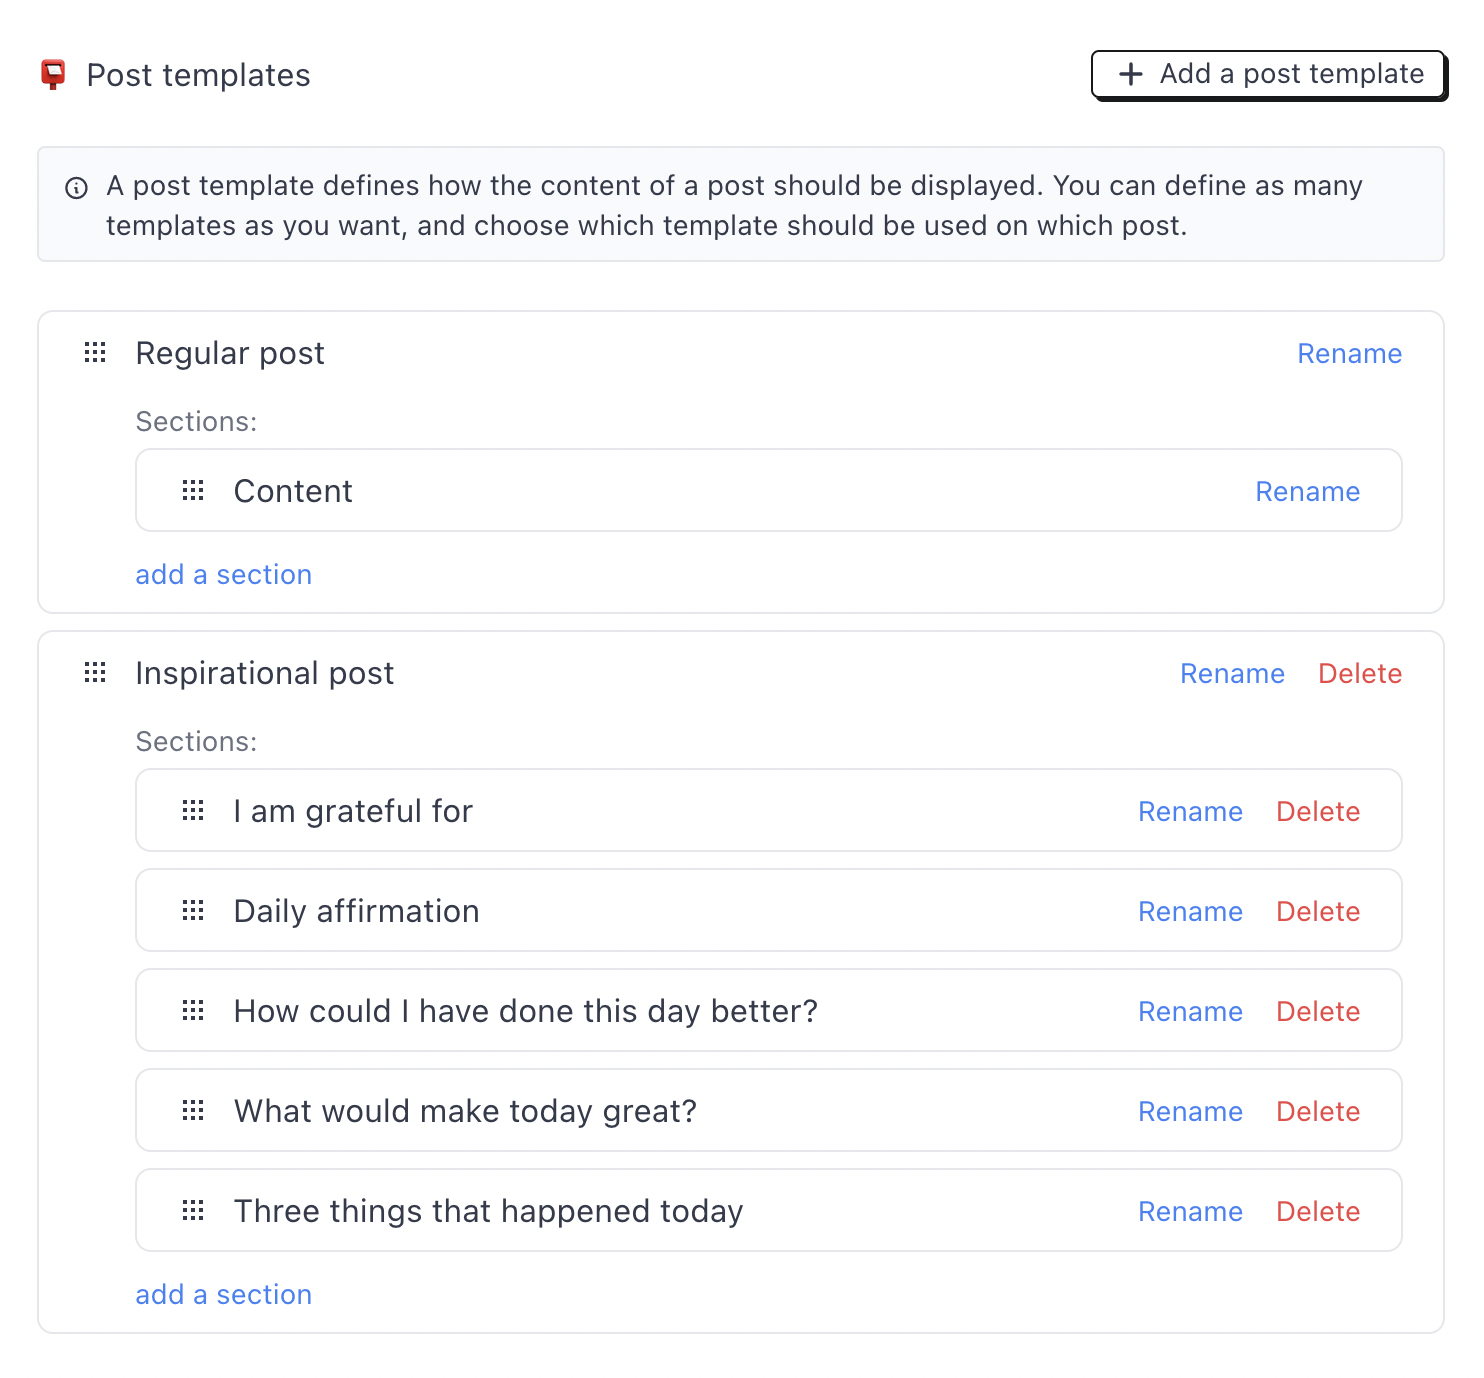Click handle beside What would make today great
The width and height of the screenshot is (1484, 1378).
coord(193,1111)
